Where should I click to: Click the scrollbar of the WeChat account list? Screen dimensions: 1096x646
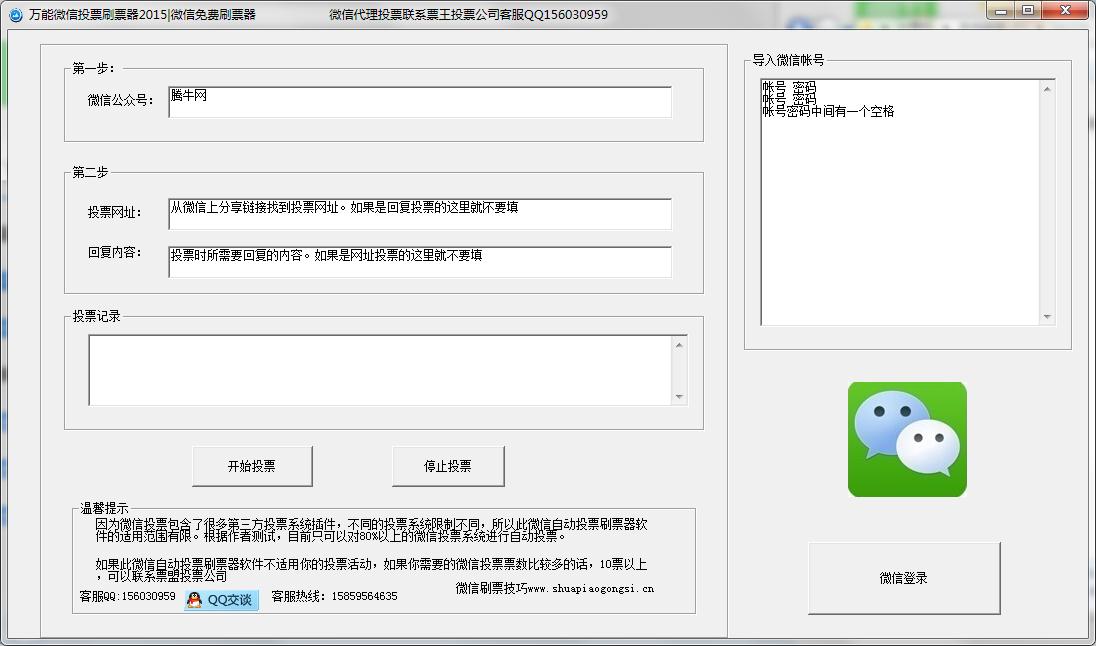[1048, 200]
